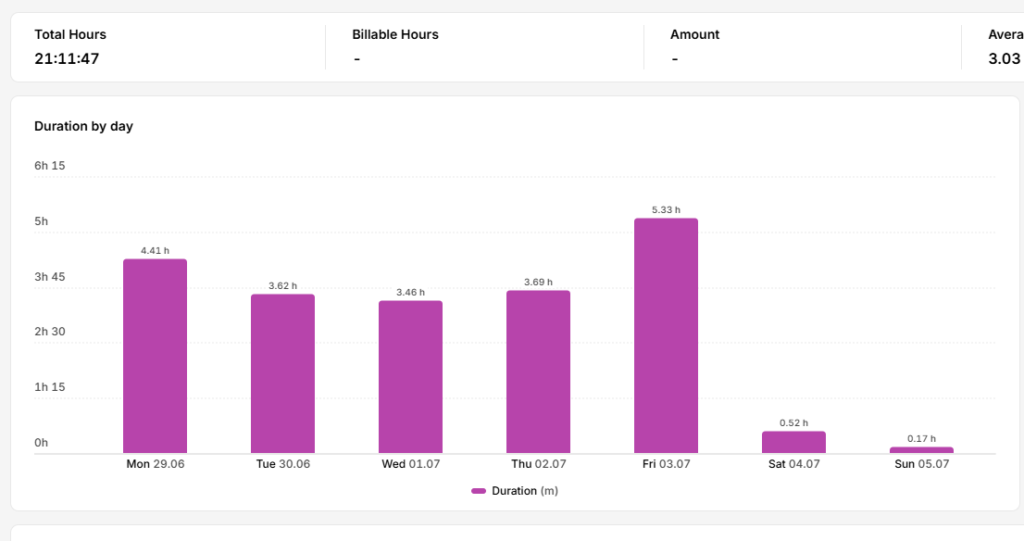
Task: Click the small Saturday 04.07 bar
Action: pyautogui.click(x=793, y=442)
